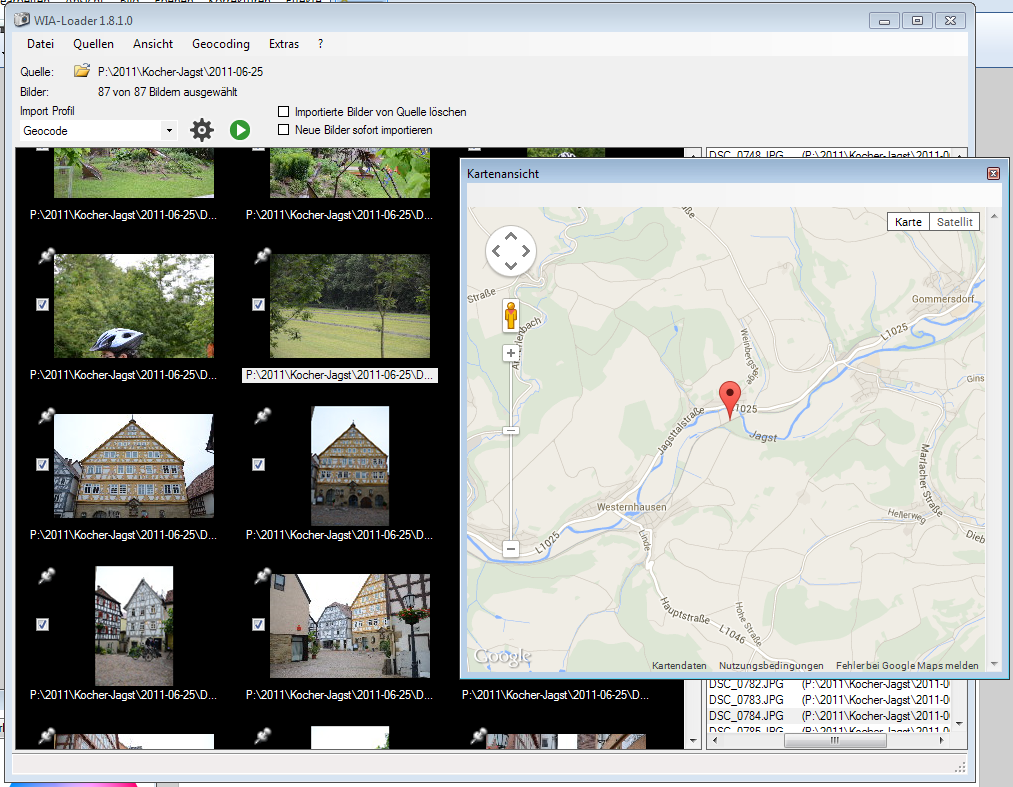Enable Importierte Bilder von Quelle löschen
1013x787 pixels.
283,112
